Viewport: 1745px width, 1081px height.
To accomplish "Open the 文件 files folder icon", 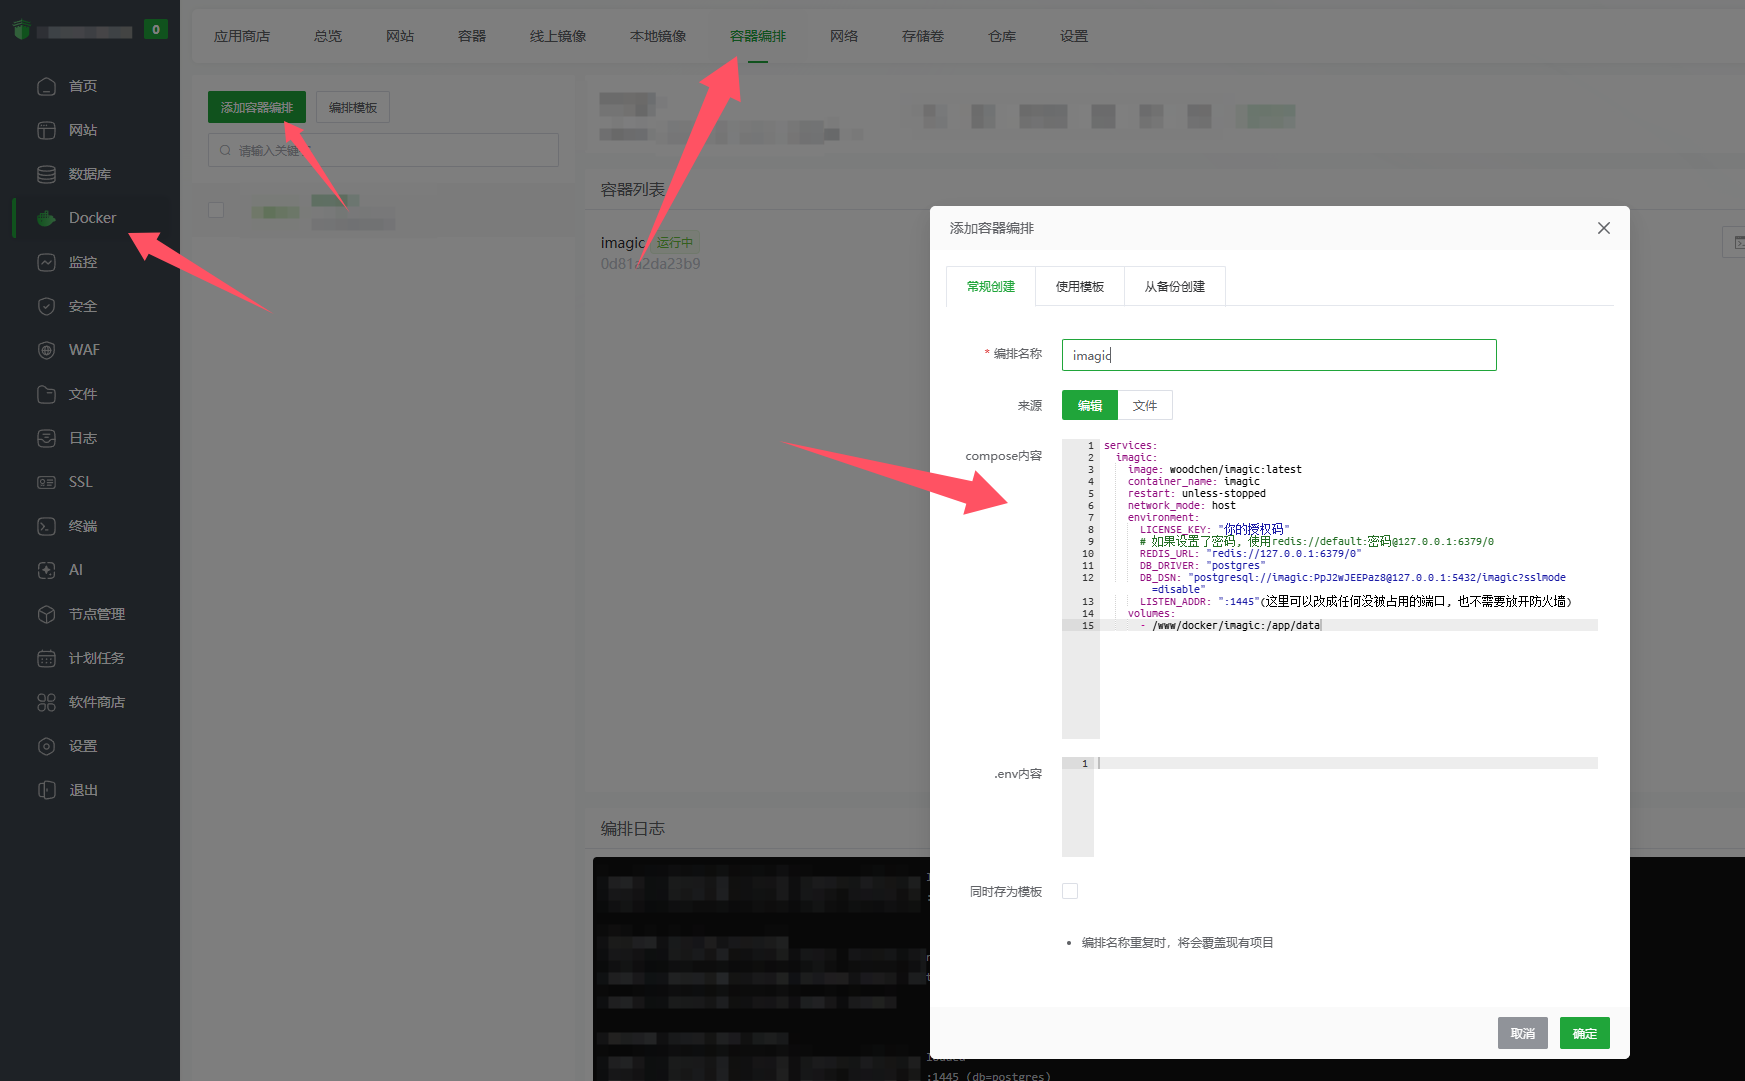I will pos(46,394).
